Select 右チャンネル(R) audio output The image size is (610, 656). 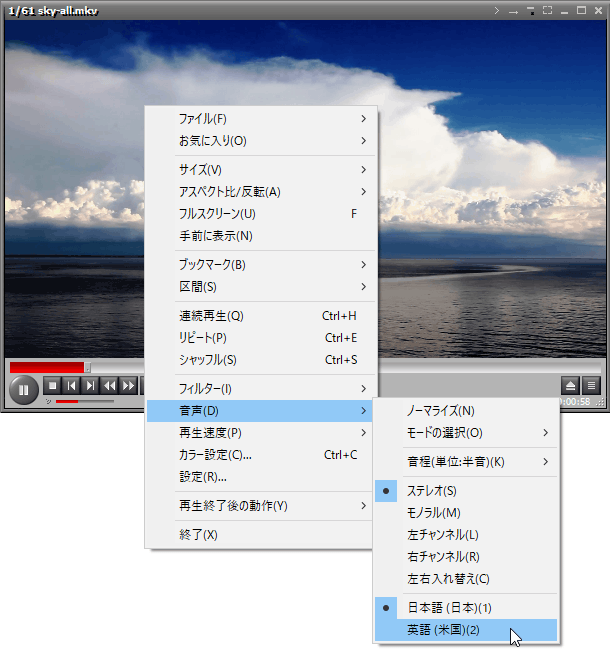(x=466, y=557)
